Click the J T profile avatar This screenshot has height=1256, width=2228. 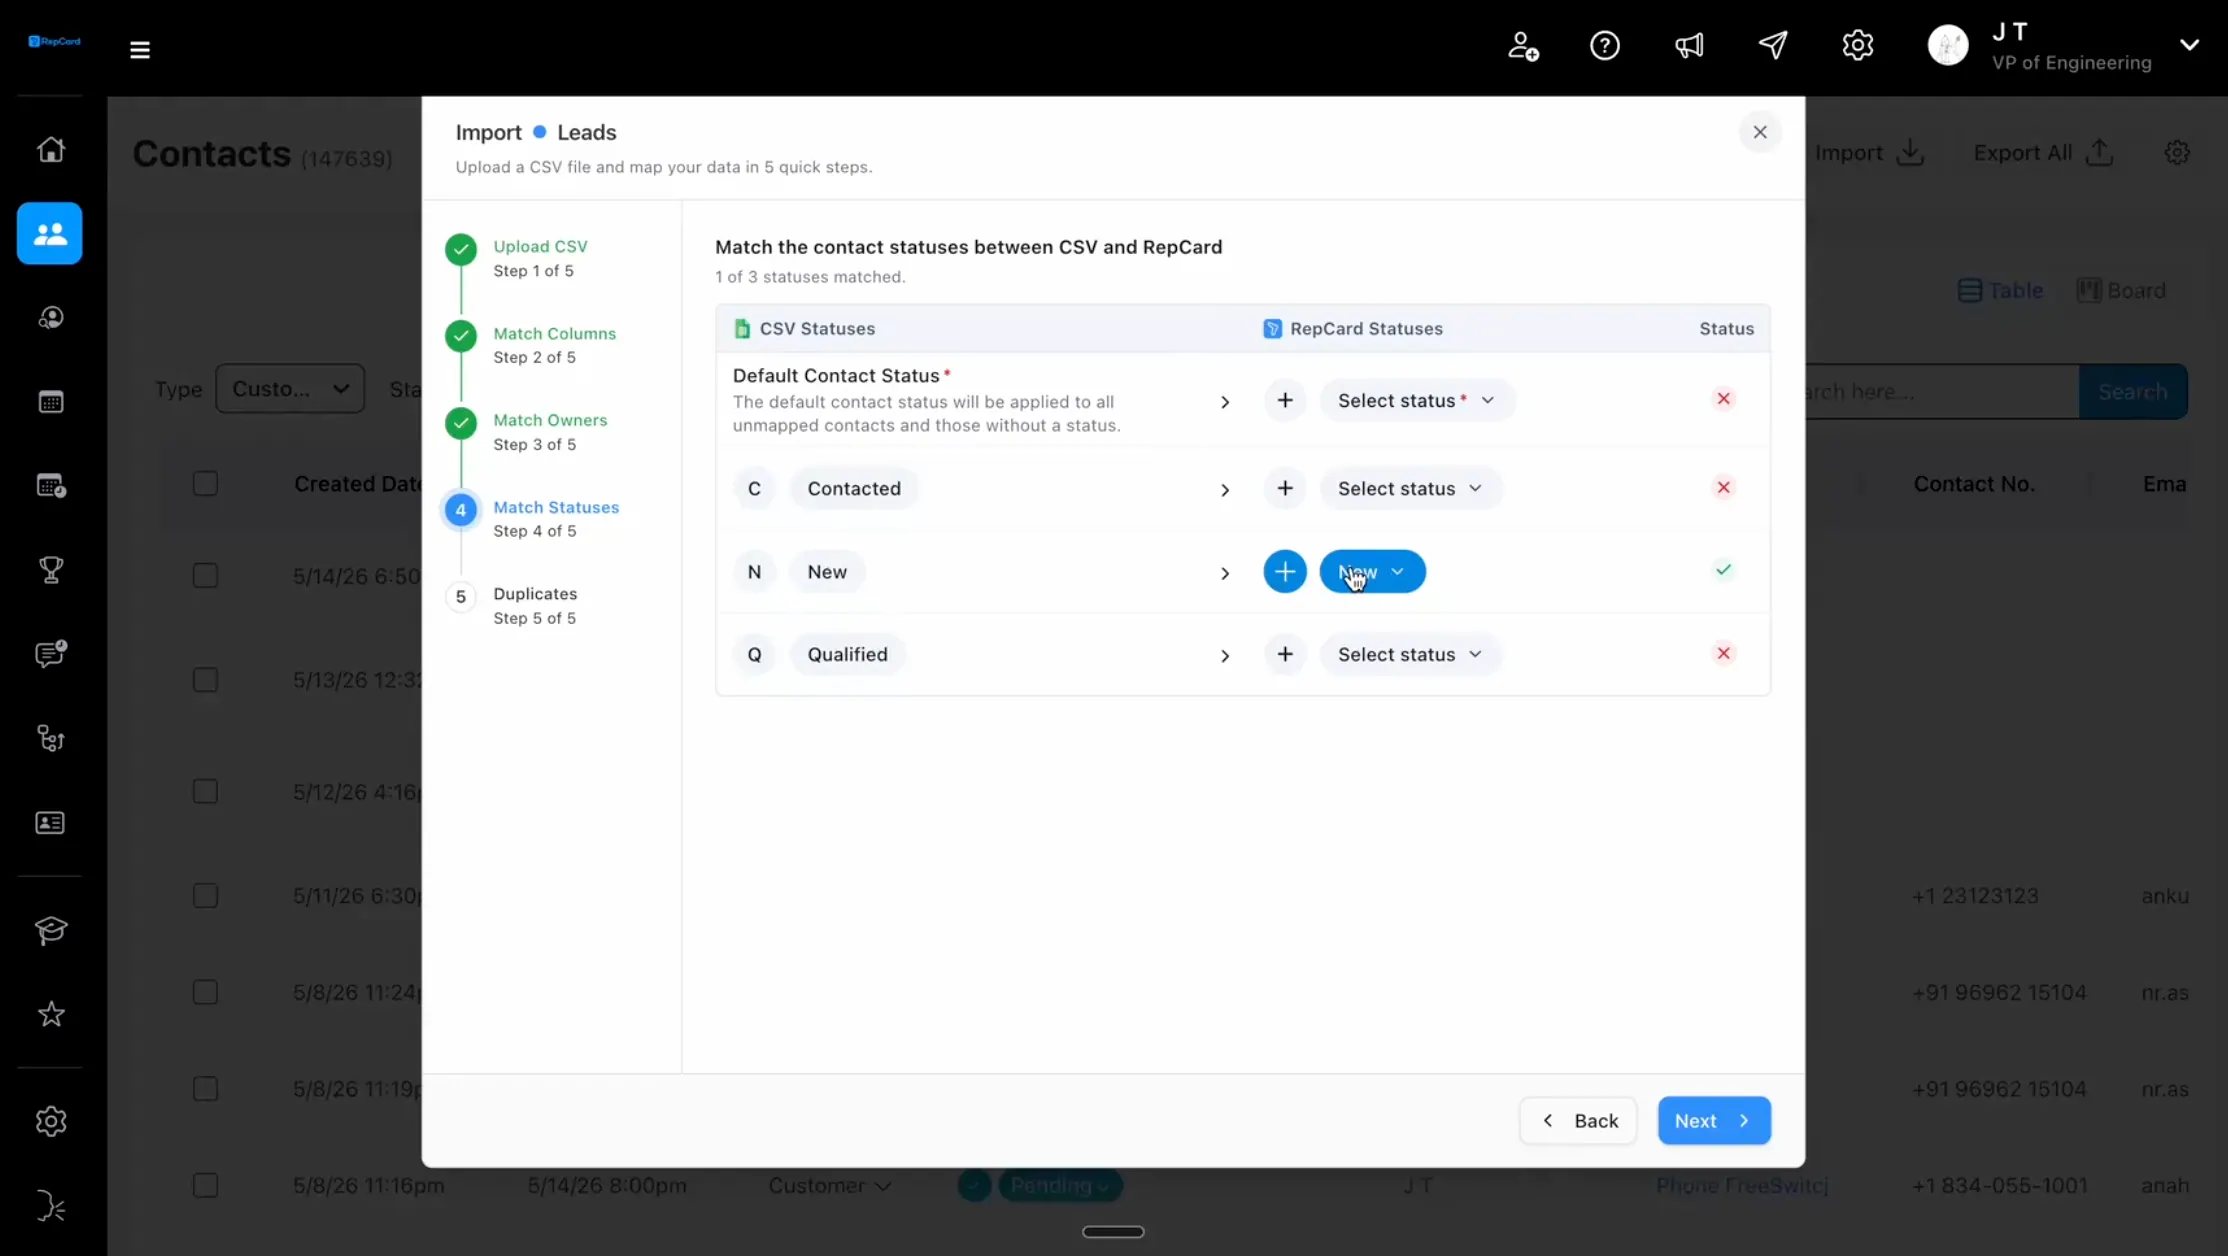point(1948,46)
